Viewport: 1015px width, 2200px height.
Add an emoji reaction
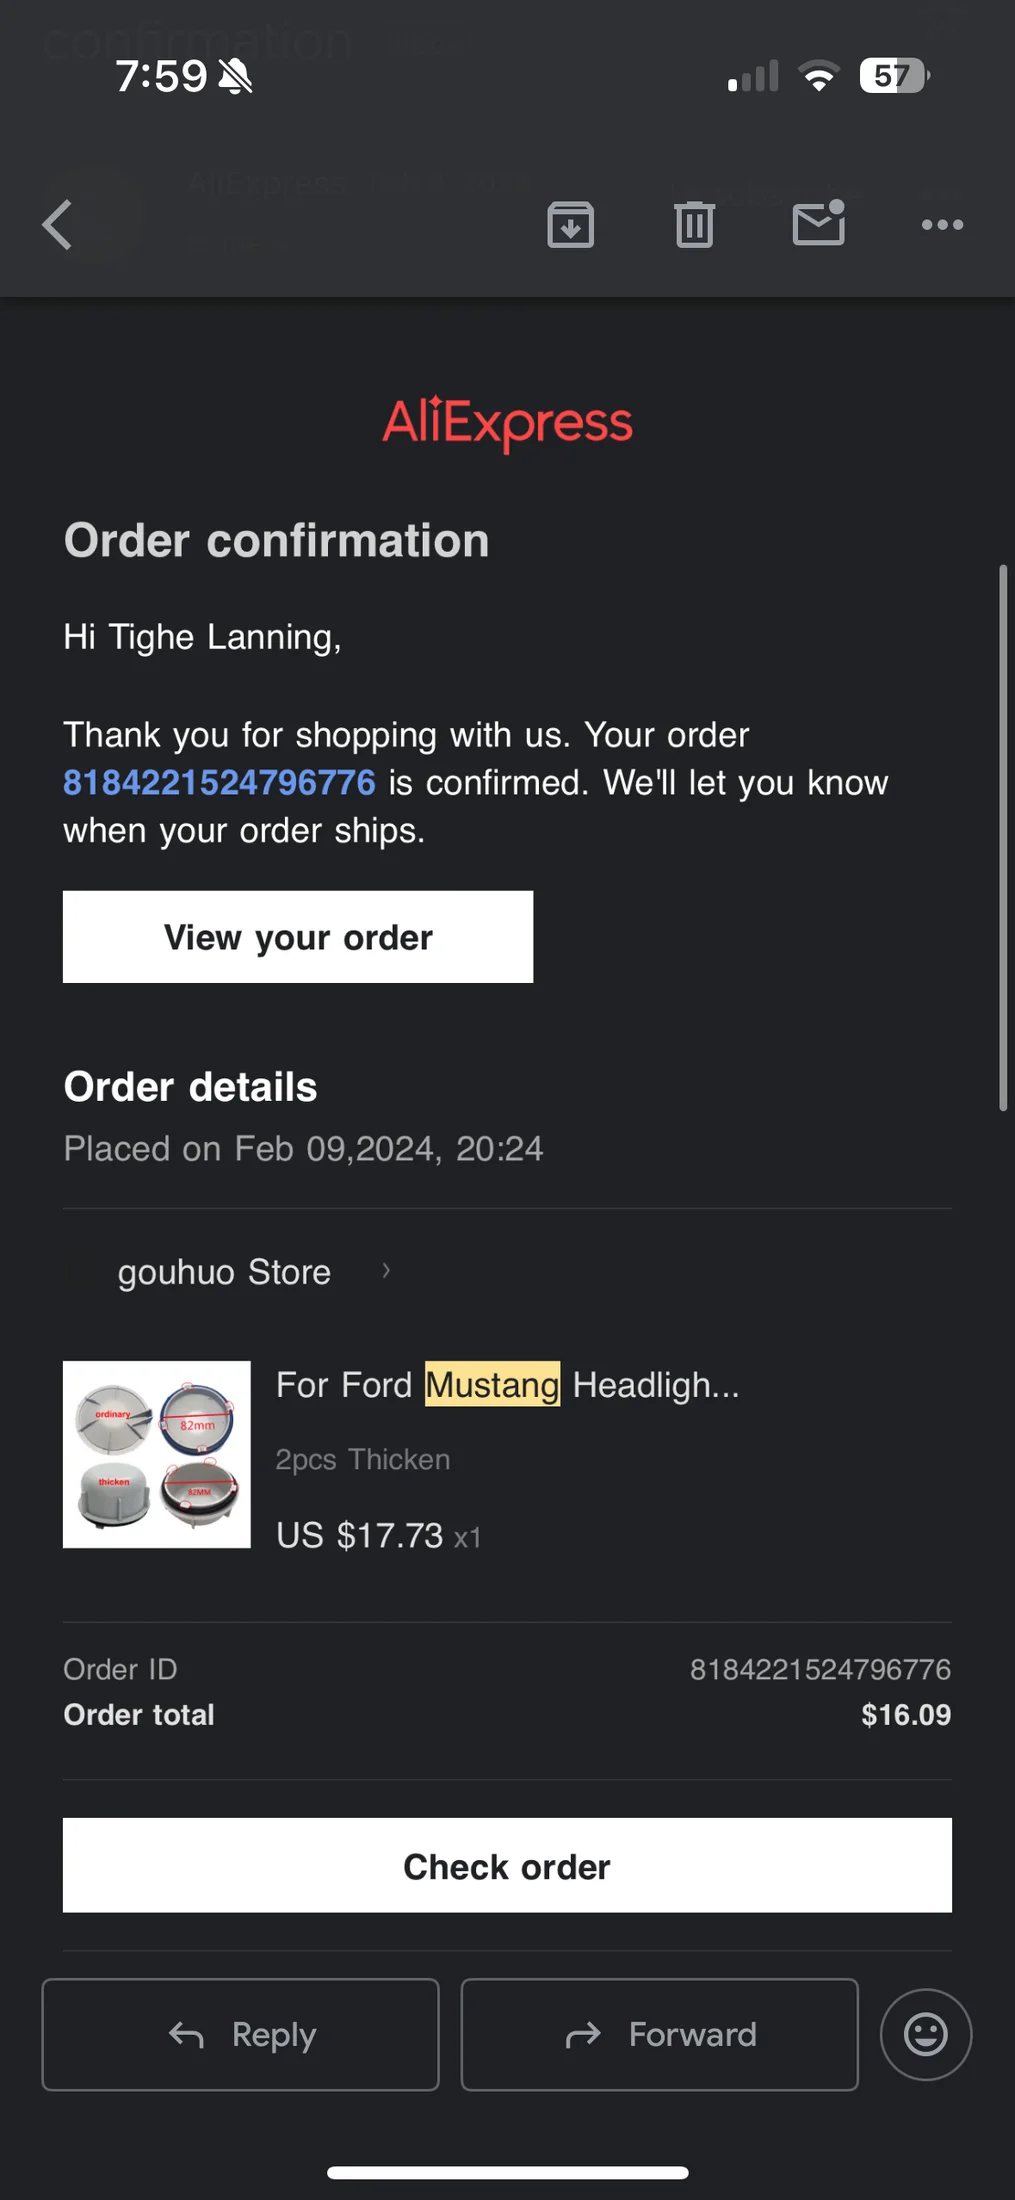925,2034
